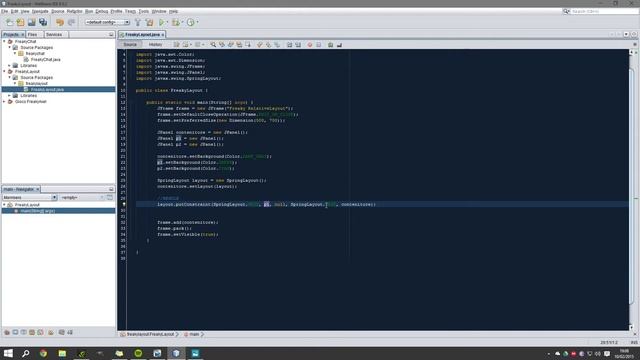Image resolution: width=640 pixels, height=360 pixels.
Task: Open the Windows Start menu
Action: pos(8,353)
